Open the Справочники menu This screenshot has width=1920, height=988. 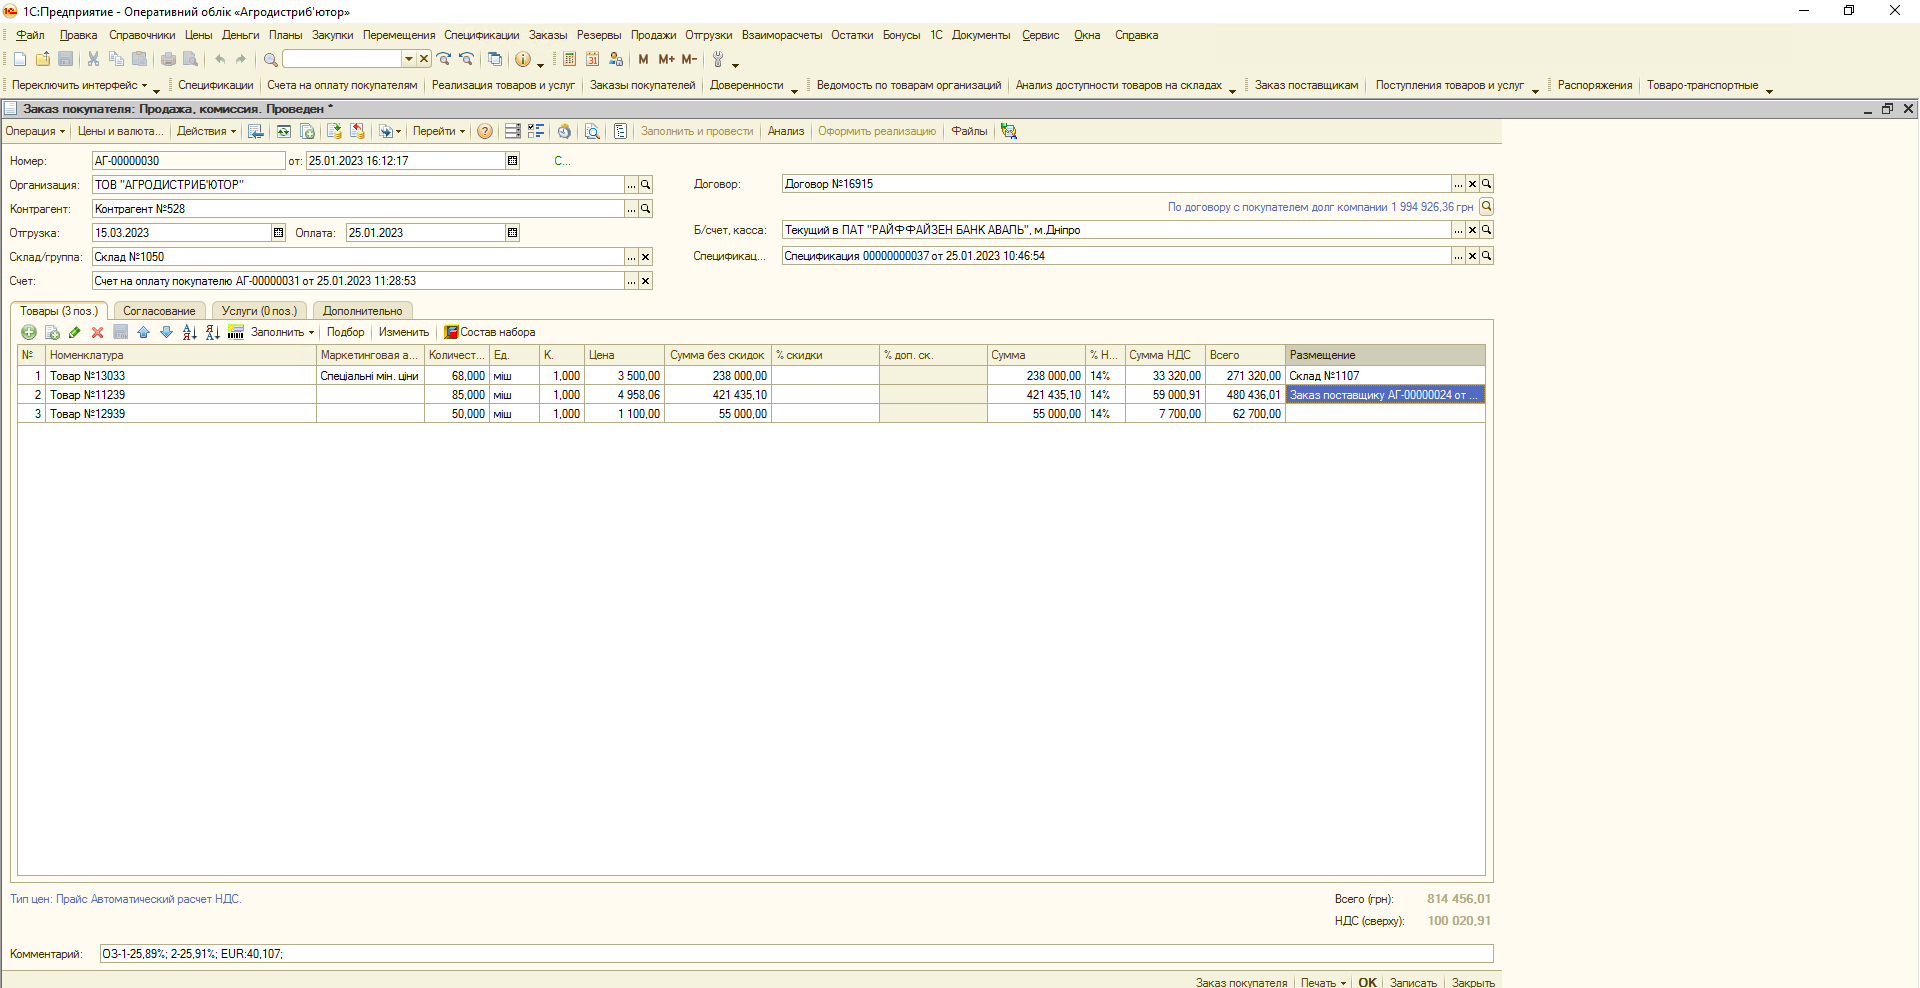tap(142, 35)
